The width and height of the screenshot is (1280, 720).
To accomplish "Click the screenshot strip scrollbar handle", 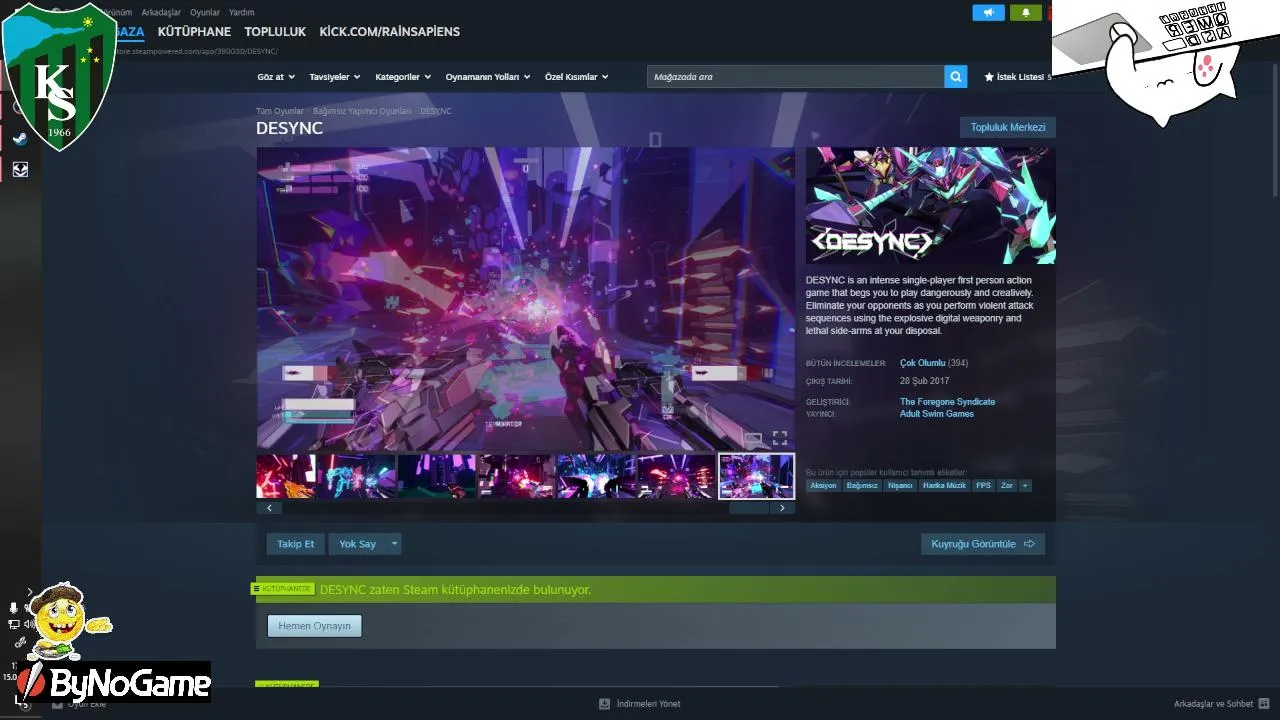I will 748,508.
